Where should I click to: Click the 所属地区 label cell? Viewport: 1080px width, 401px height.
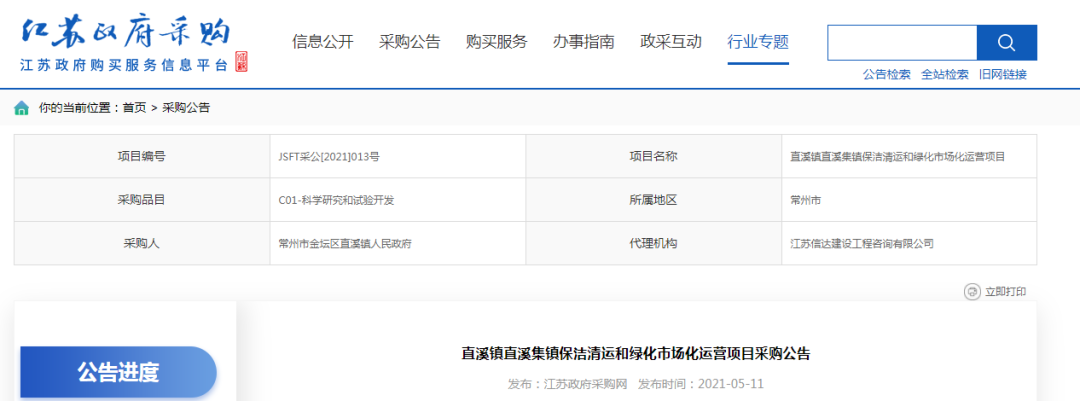654,200
